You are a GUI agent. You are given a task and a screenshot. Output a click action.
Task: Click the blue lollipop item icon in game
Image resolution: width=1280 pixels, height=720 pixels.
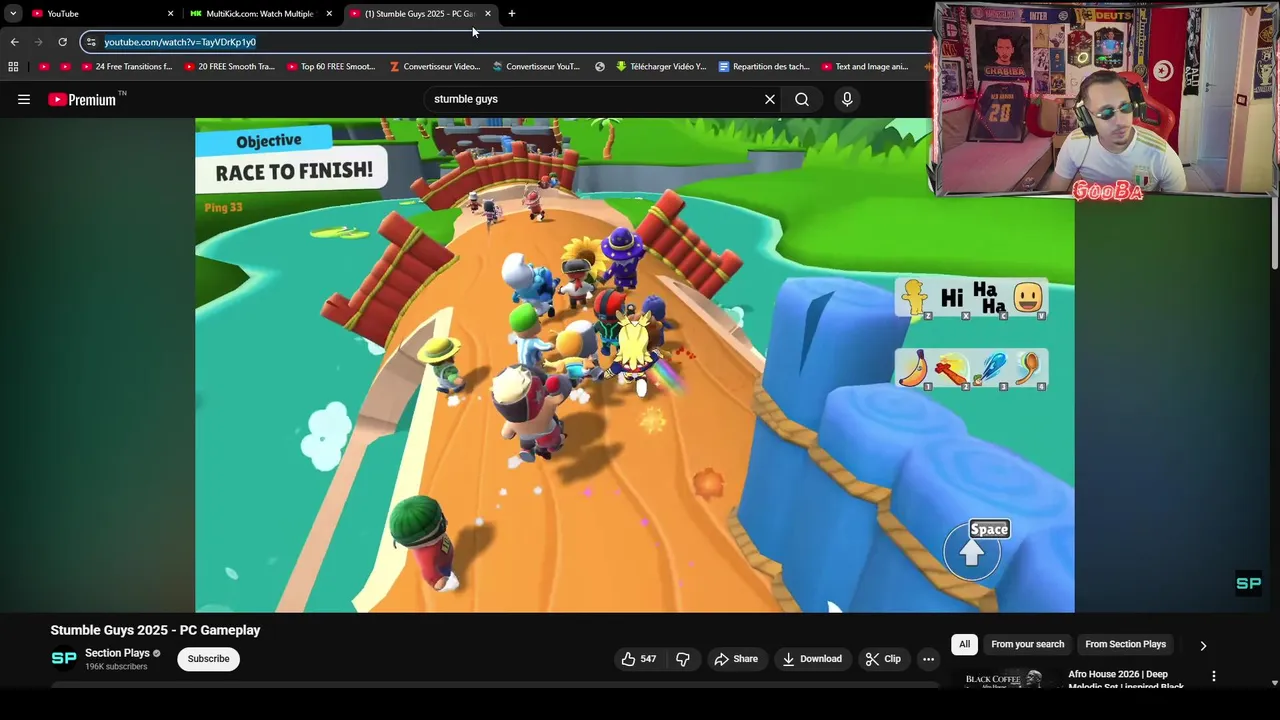[989, 368]
